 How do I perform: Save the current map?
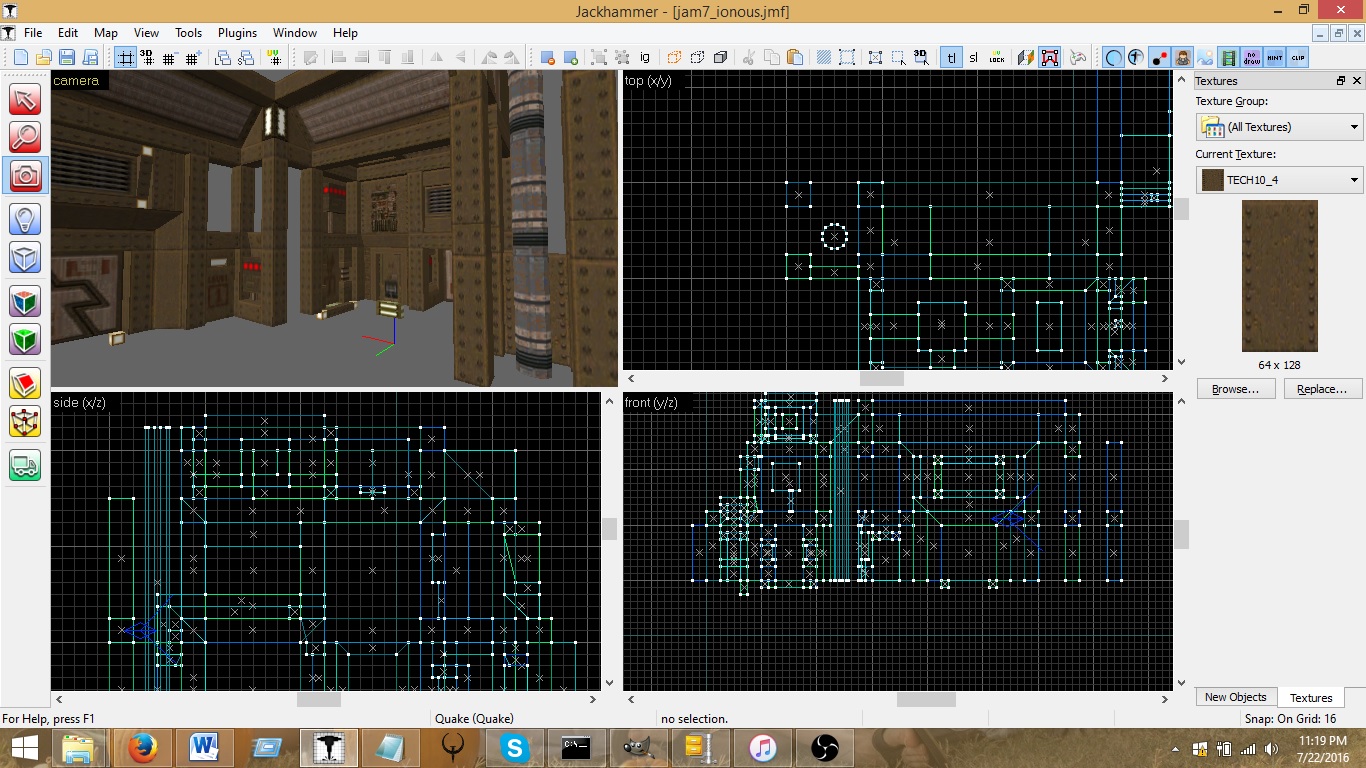(67, 57)
